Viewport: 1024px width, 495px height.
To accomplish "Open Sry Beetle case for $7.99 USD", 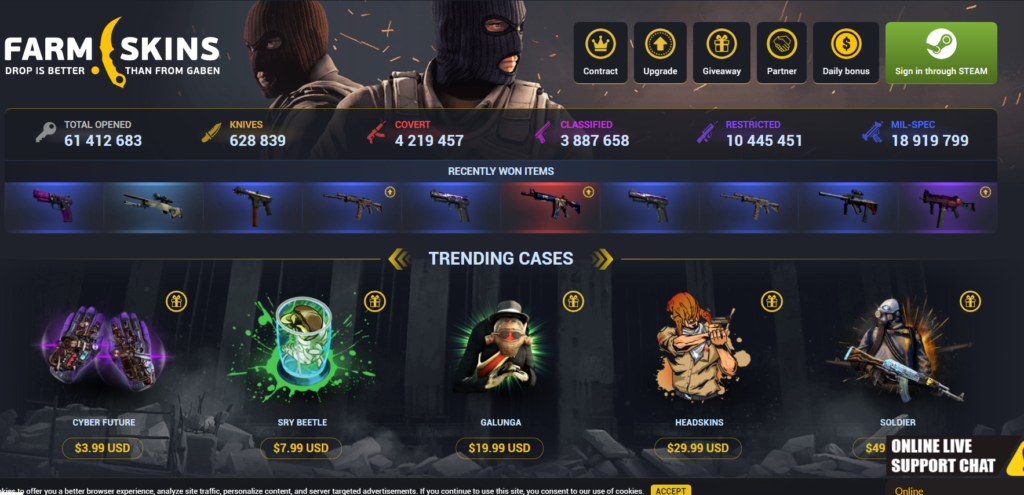I will coord(301,449).
